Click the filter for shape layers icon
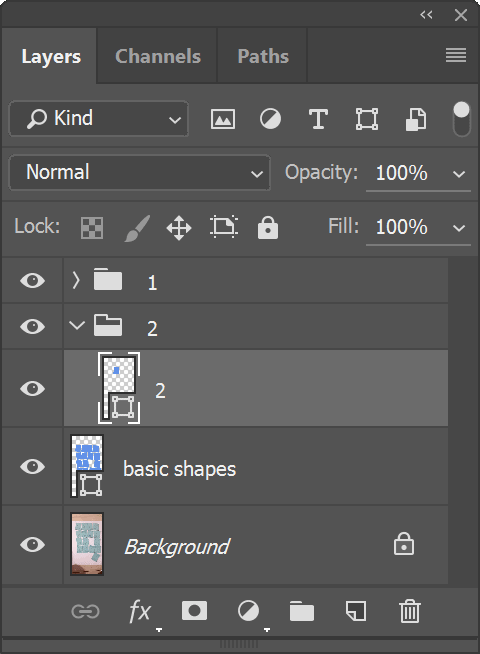This screenshot has height=654, width=480. click(367, 120)
